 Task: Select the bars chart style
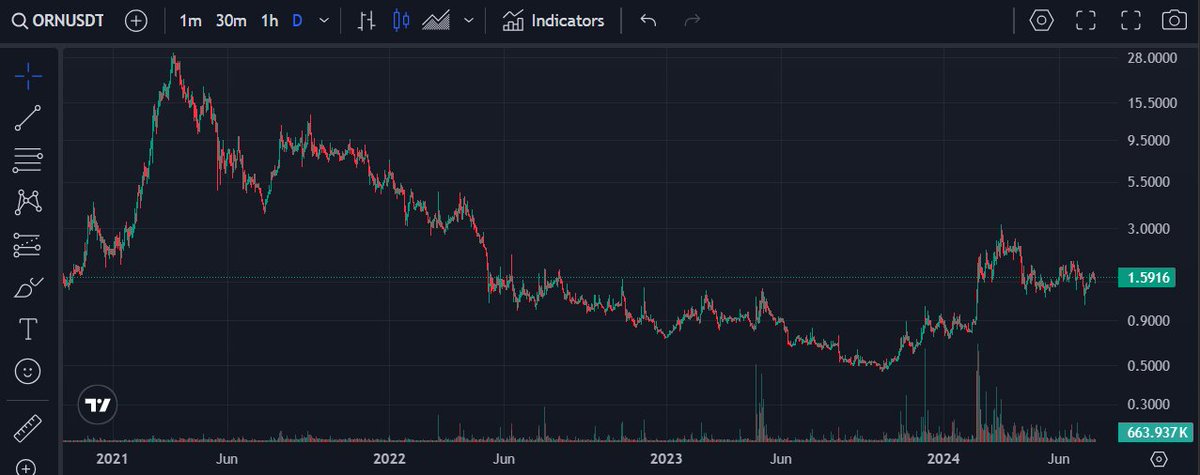coord(367,20)
